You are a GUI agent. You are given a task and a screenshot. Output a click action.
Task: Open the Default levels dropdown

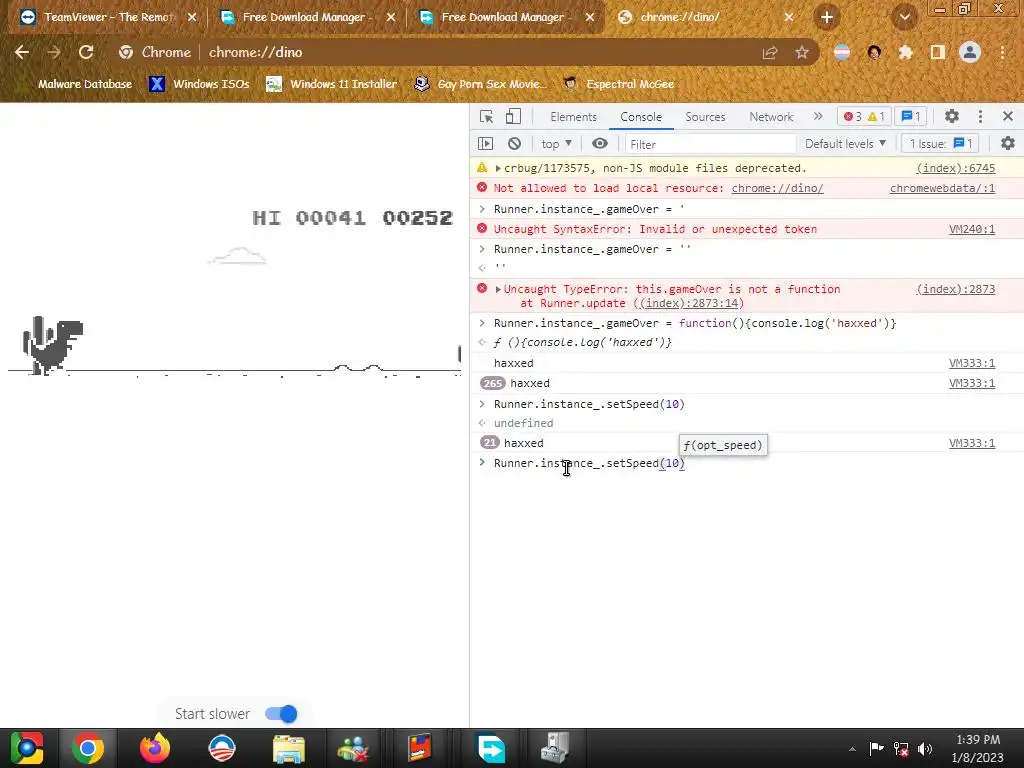point(845,144)
